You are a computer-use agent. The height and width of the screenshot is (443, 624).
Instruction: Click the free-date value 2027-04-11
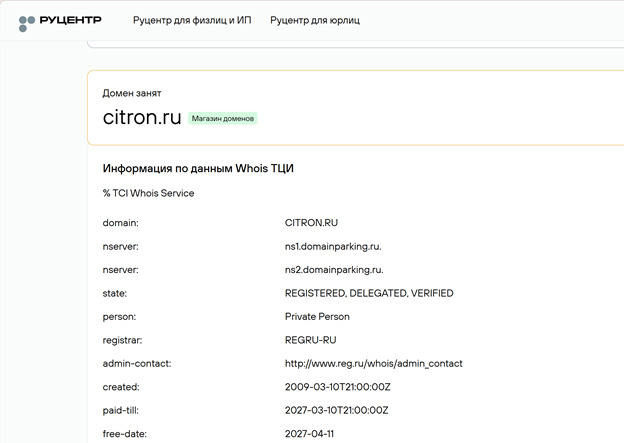(x=309, y=434)
